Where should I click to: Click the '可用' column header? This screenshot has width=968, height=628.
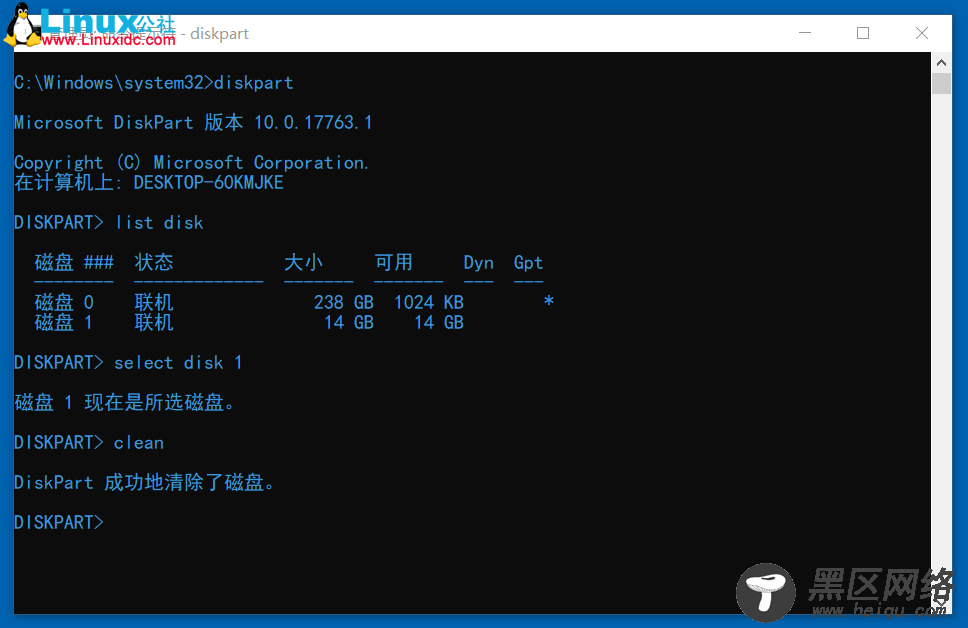(x=393, y=262)
